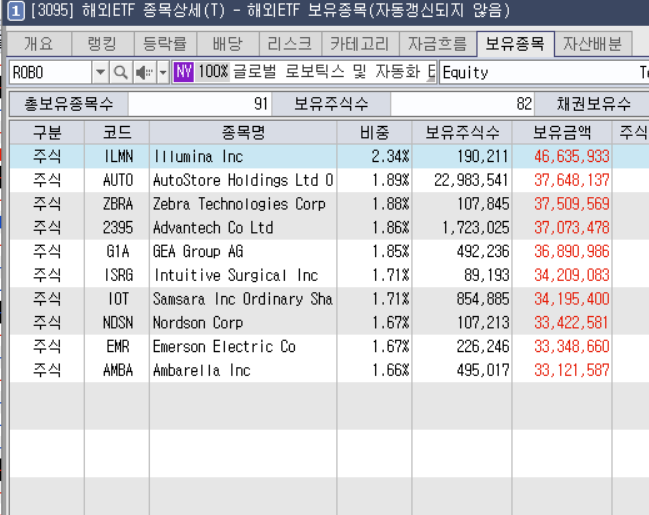Click the IOT code cell

tap(118, 299)
